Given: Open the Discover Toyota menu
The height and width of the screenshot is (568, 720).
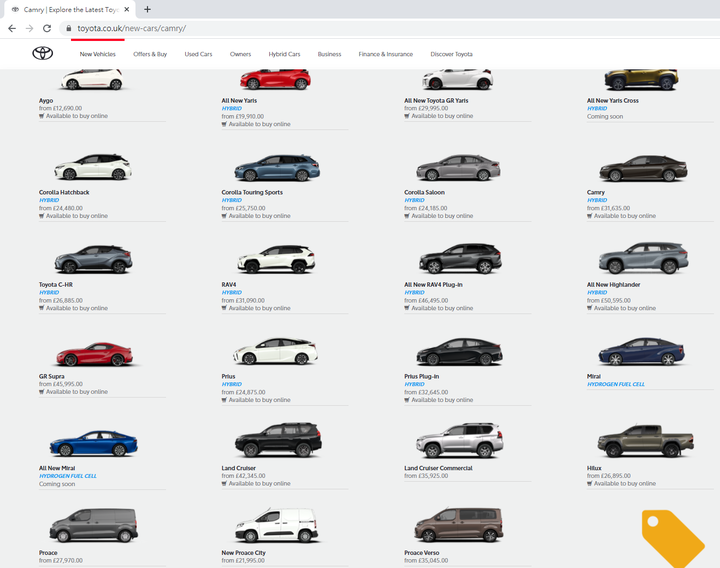Looking at the screenshot, I should [x=451, y=54].
